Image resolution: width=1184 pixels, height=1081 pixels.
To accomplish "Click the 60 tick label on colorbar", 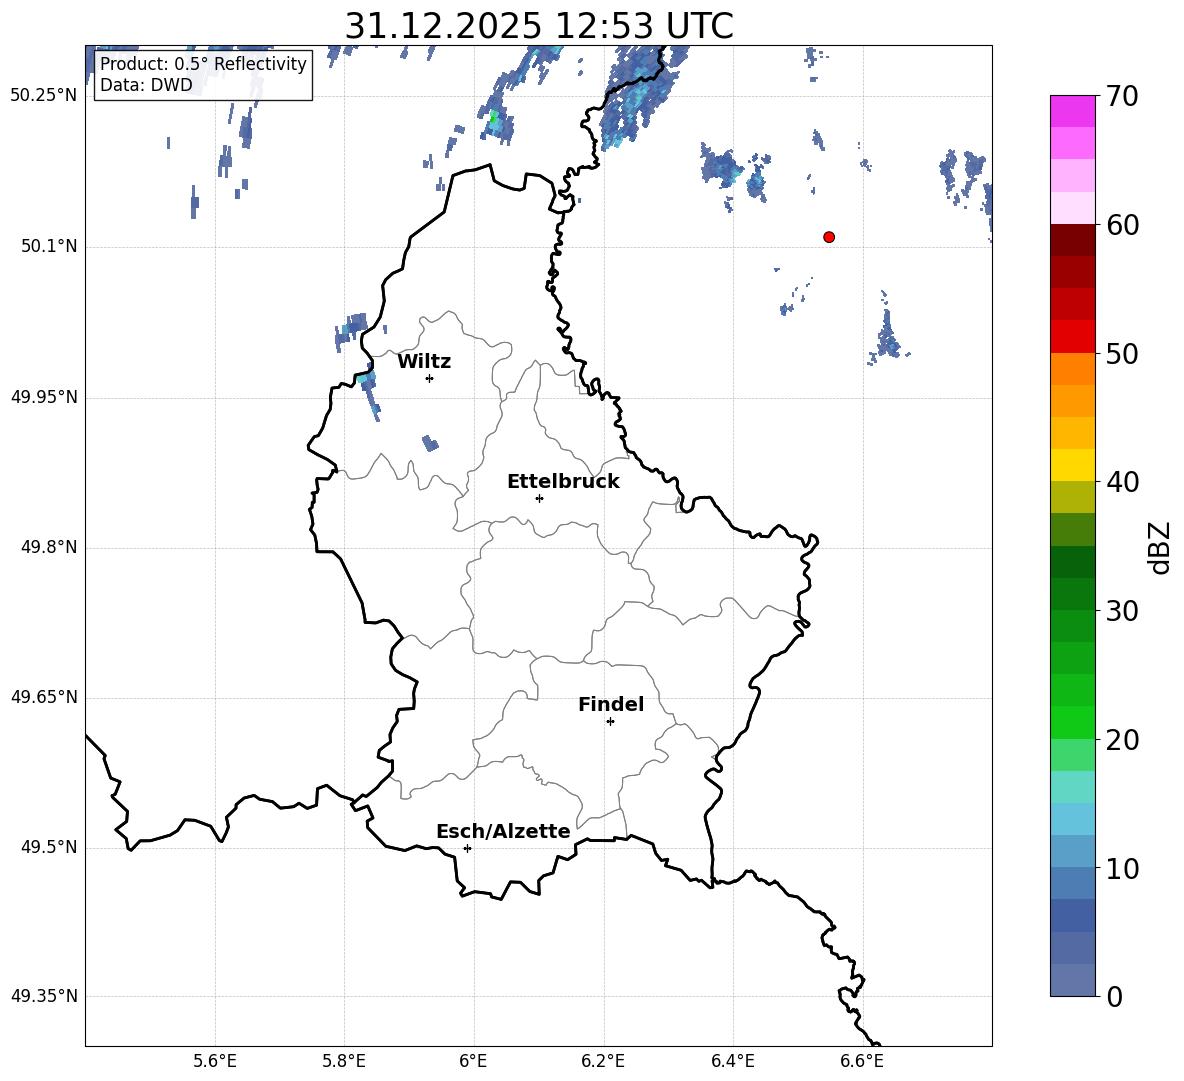I will click(1122, 225).
